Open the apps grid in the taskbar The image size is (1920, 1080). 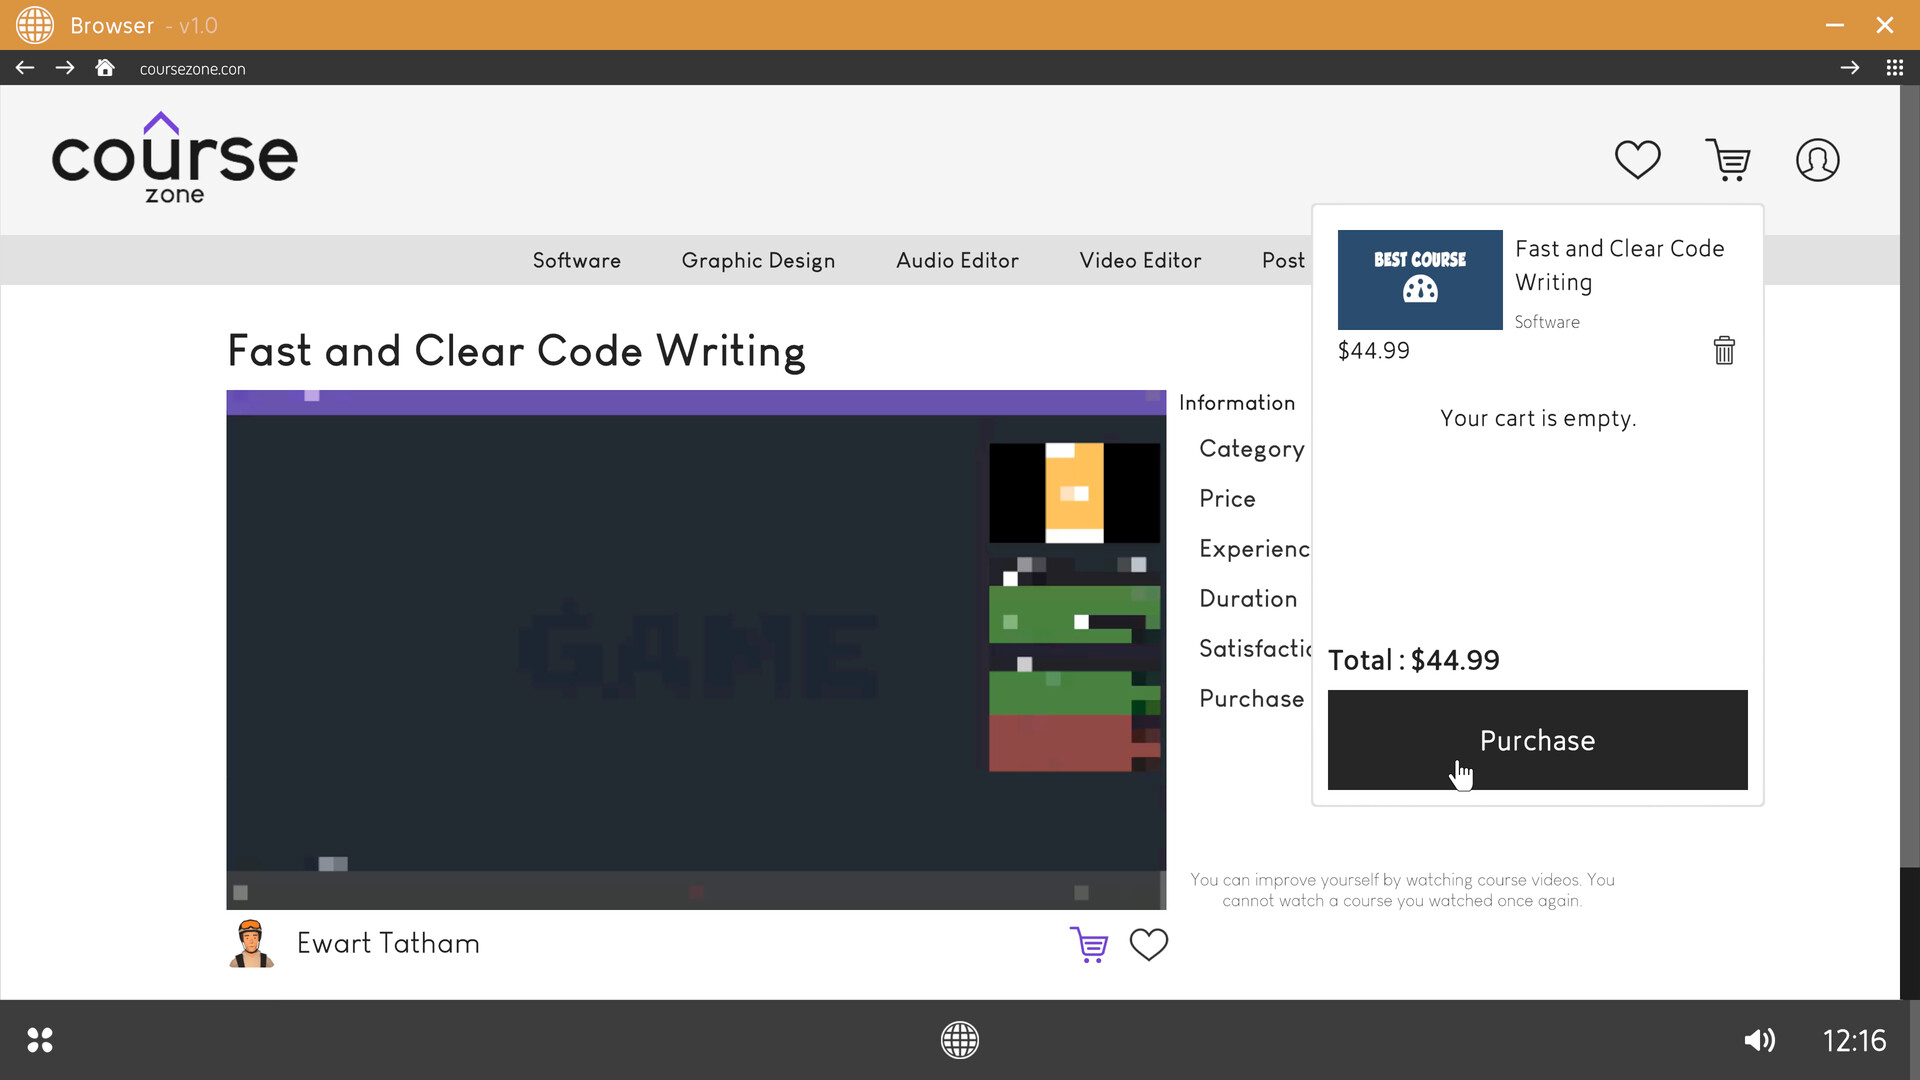pyautogui.click(x=41, y=1040)
